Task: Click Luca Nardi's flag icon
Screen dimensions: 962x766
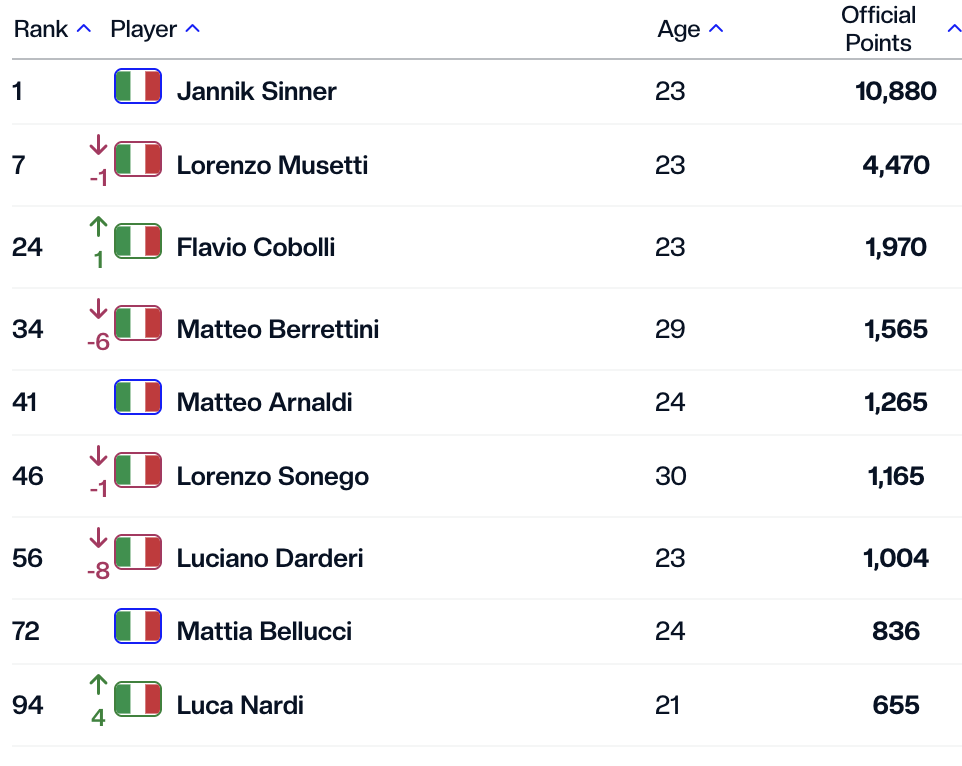Action: click(x=138, y=699)
